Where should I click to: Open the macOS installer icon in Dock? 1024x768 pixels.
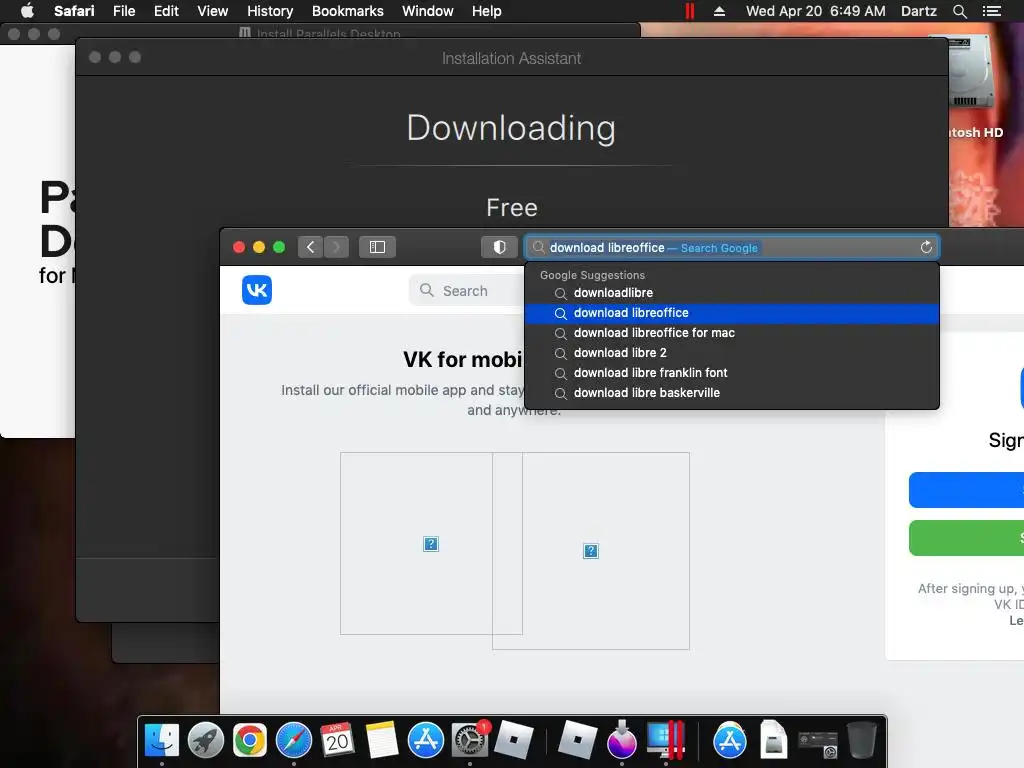(621, 741)
